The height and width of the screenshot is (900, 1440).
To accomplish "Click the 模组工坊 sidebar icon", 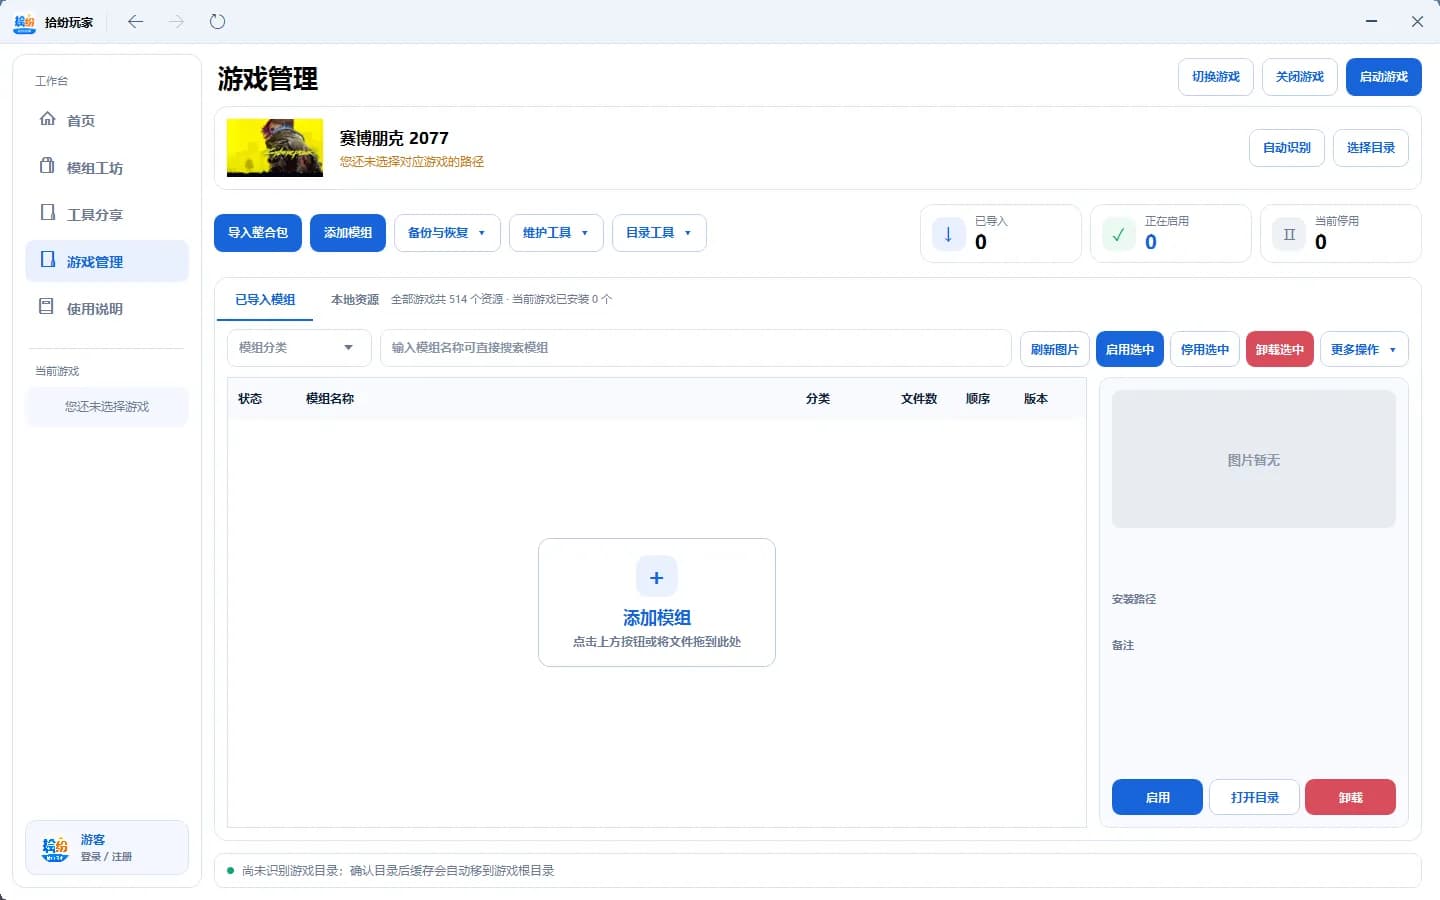I will click(47, 166).
